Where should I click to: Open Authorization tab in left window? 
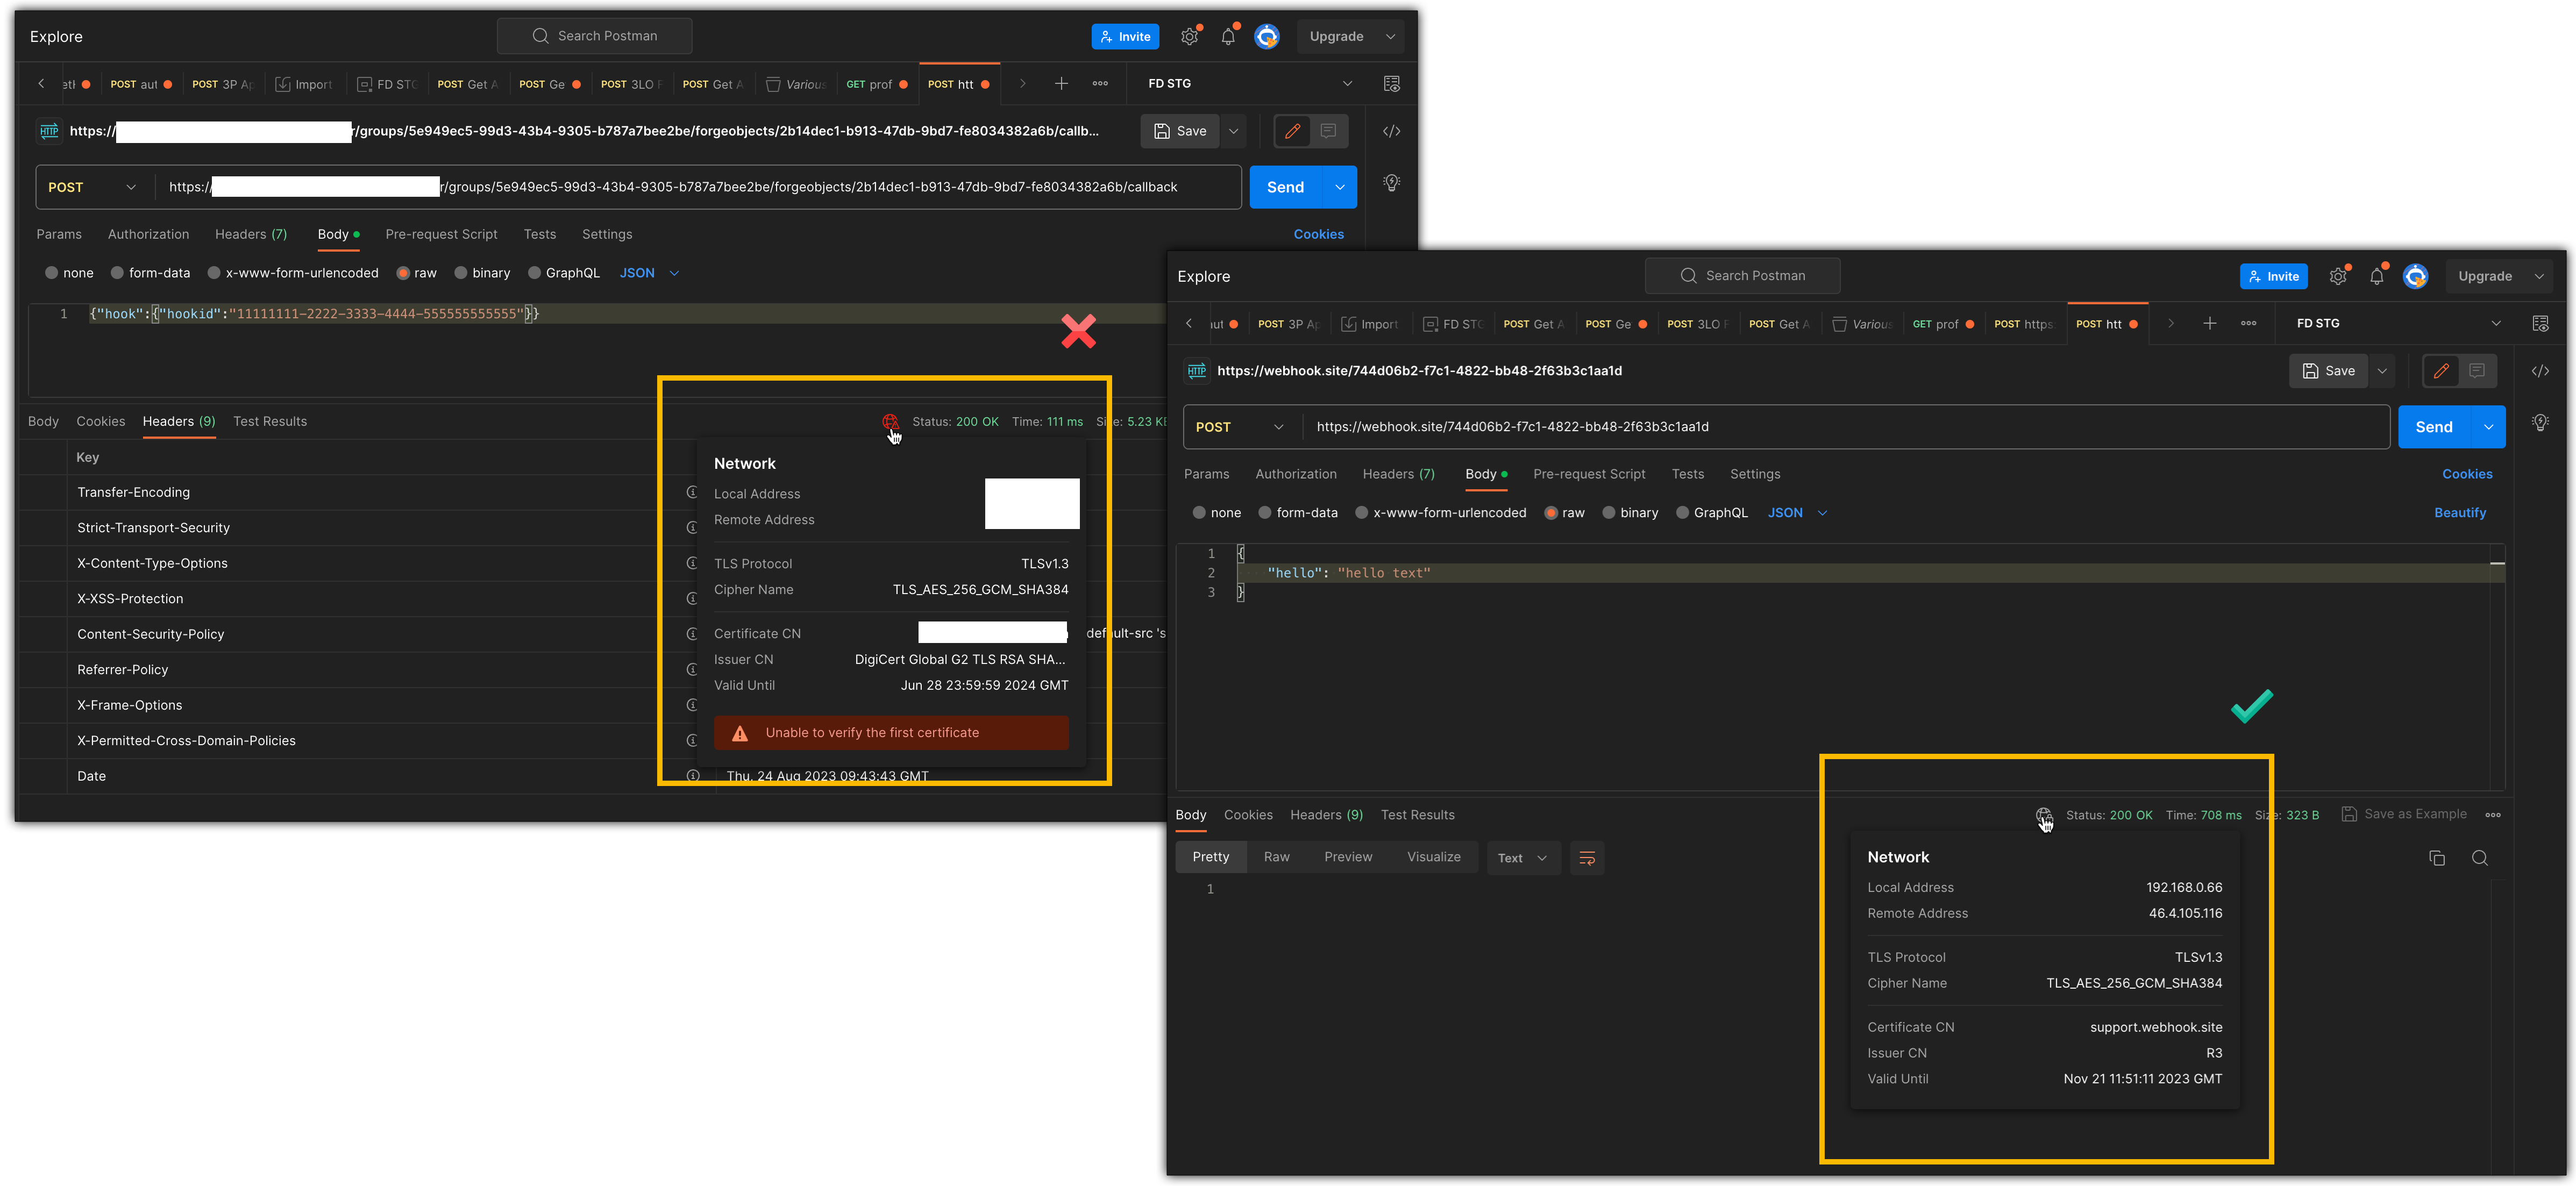(148, 234)
